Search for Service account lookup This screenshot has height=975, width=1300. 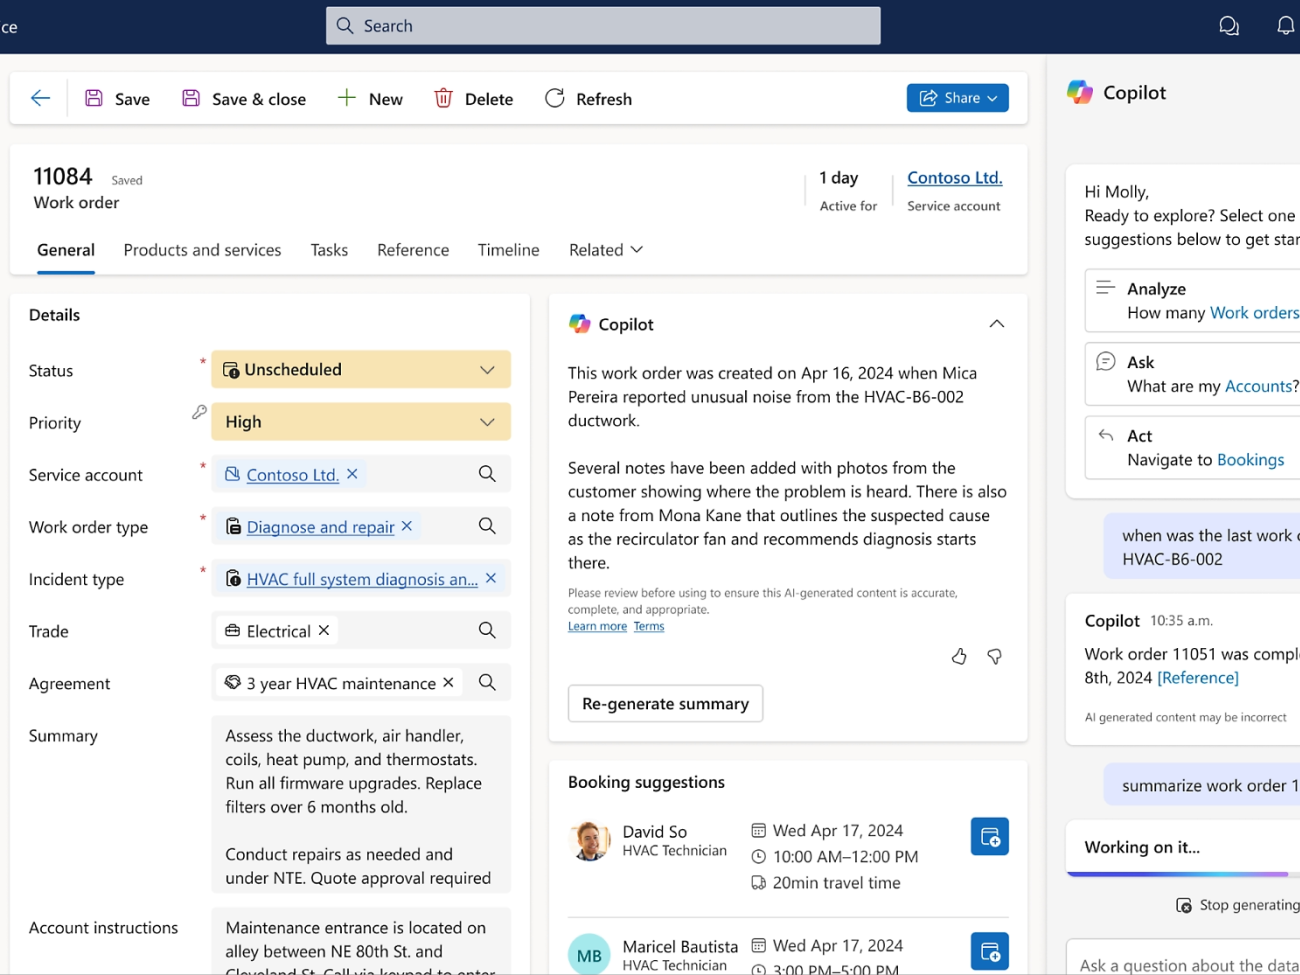pos(487,474)
